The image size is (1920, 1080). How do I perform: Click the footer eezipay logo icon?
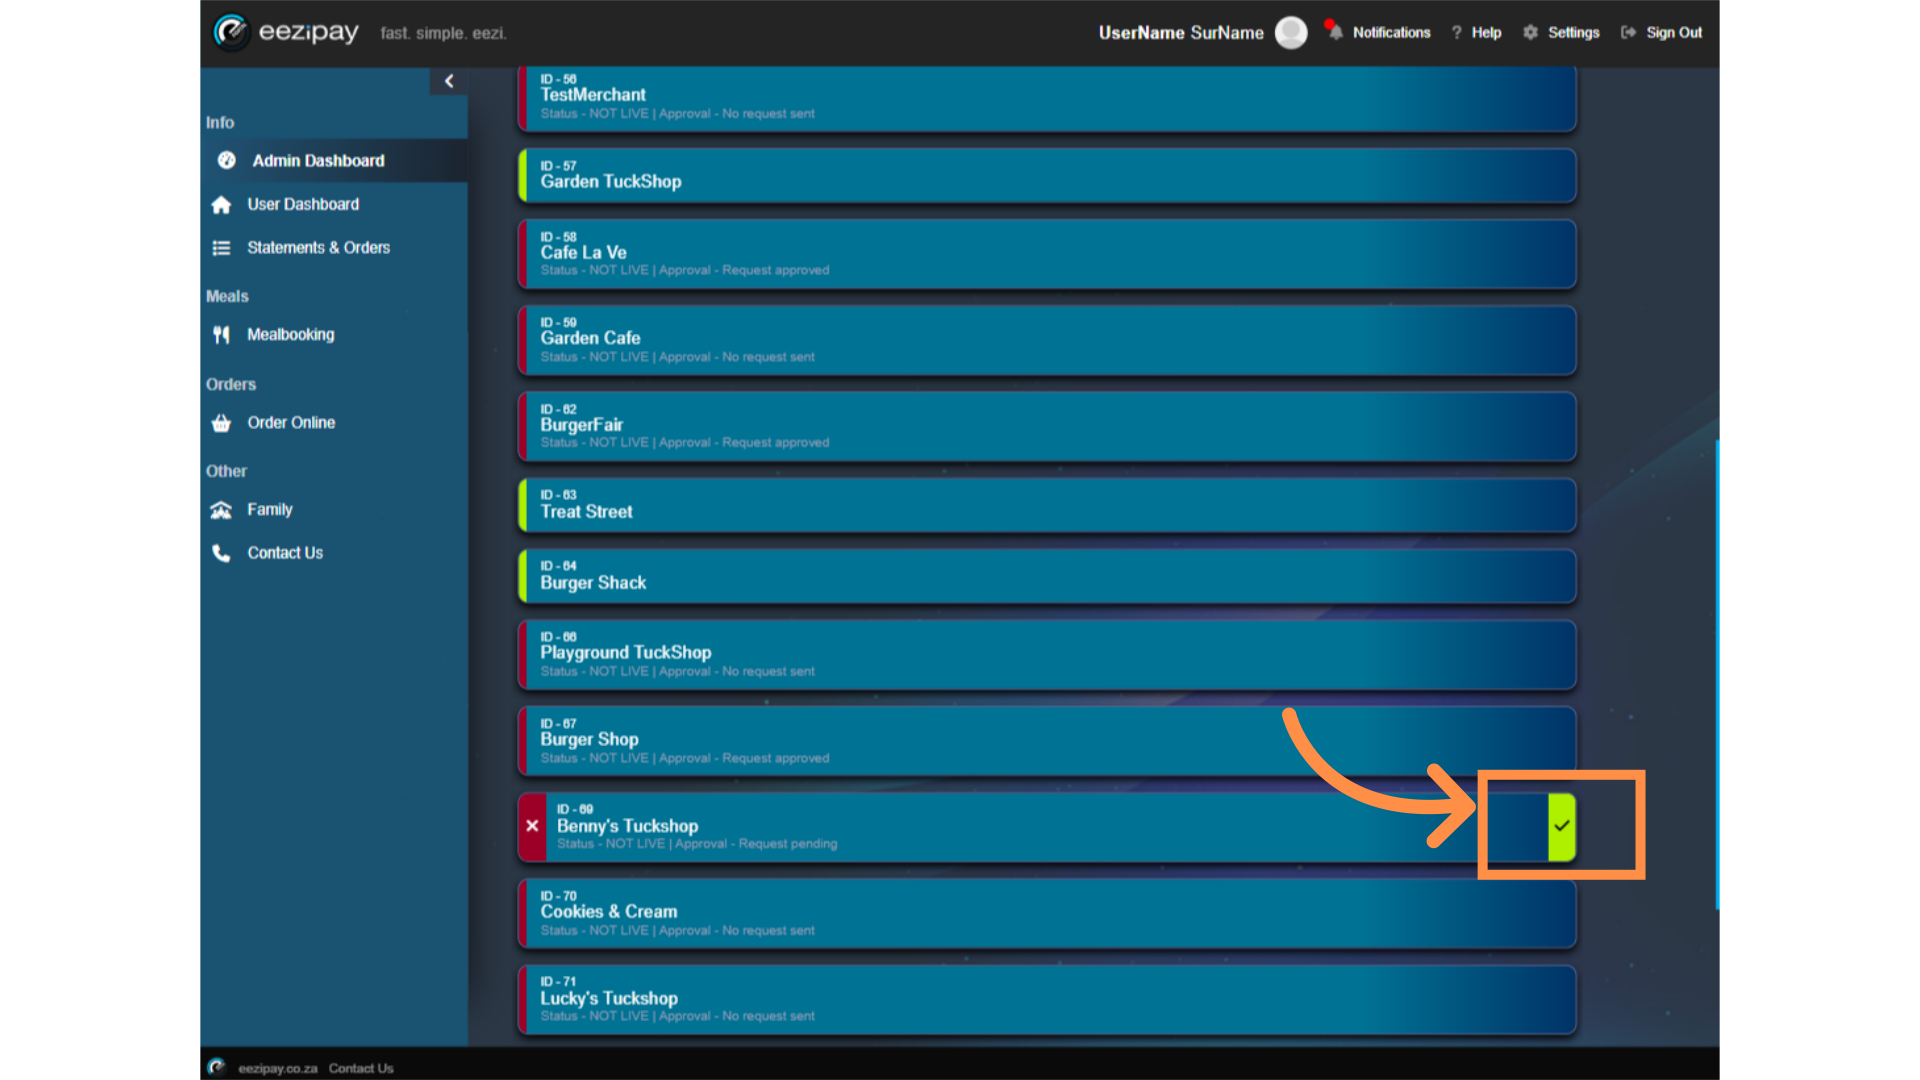point(216,1067)
